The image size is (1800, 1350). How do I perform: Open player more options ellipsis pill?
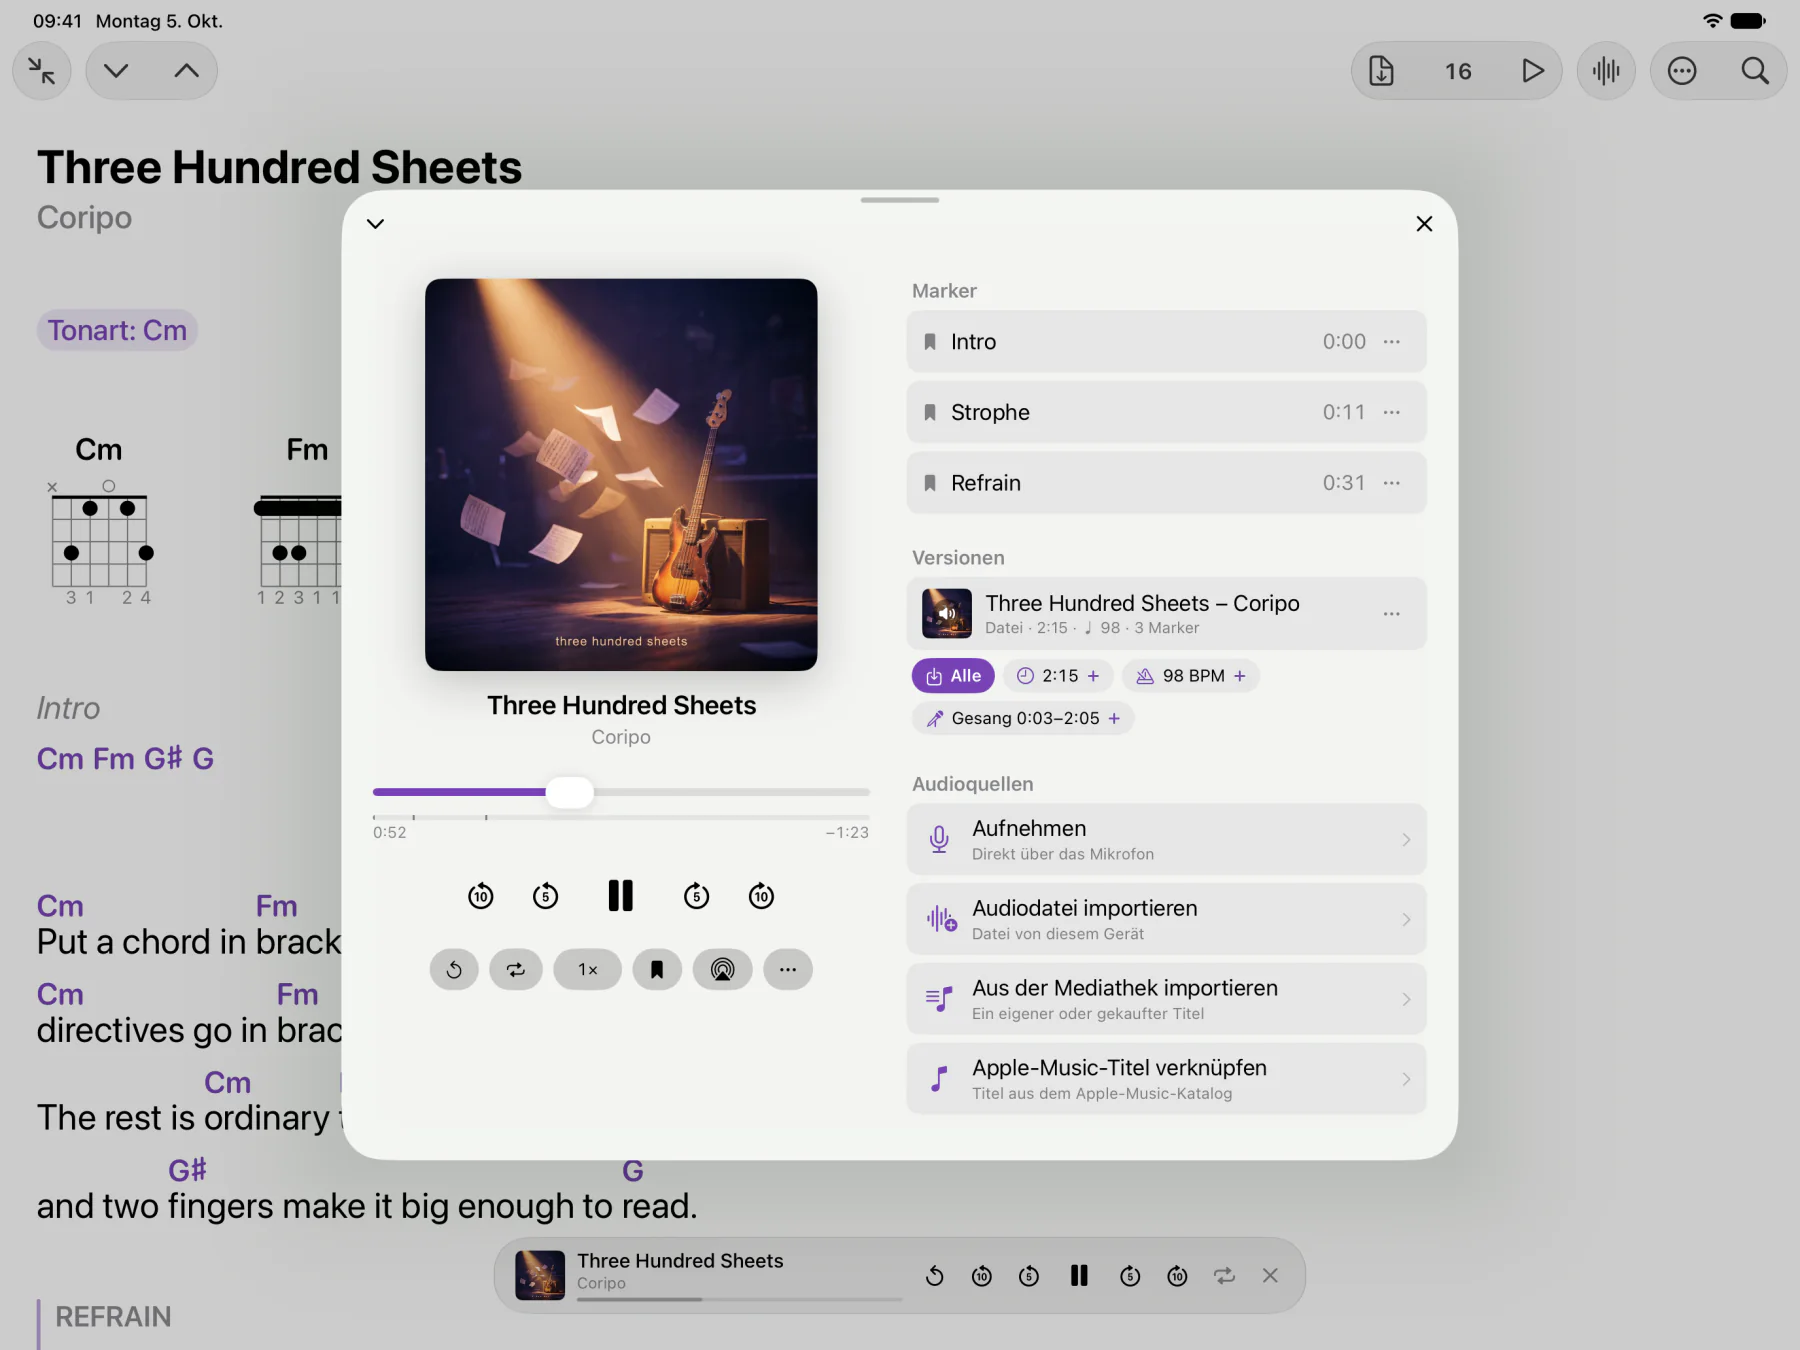click(x=788, y=970)
